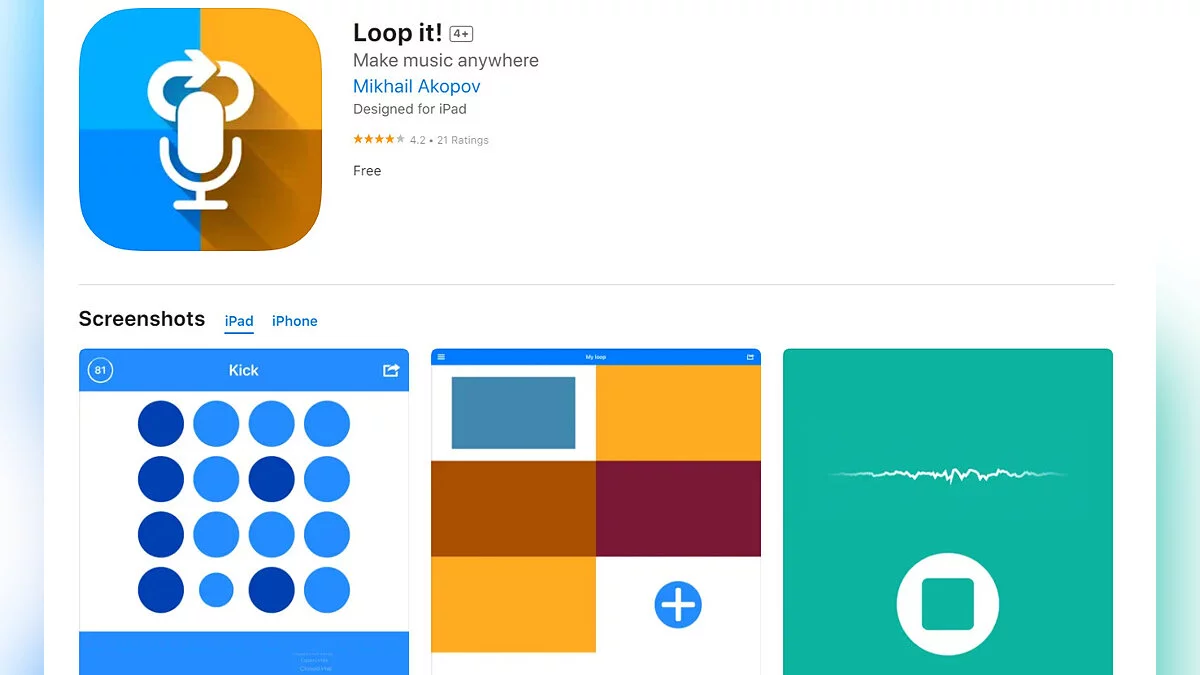Click the share icon in My loop screenshot
The height and width of the screenshot is (675, 1200).
click(750, 357)
